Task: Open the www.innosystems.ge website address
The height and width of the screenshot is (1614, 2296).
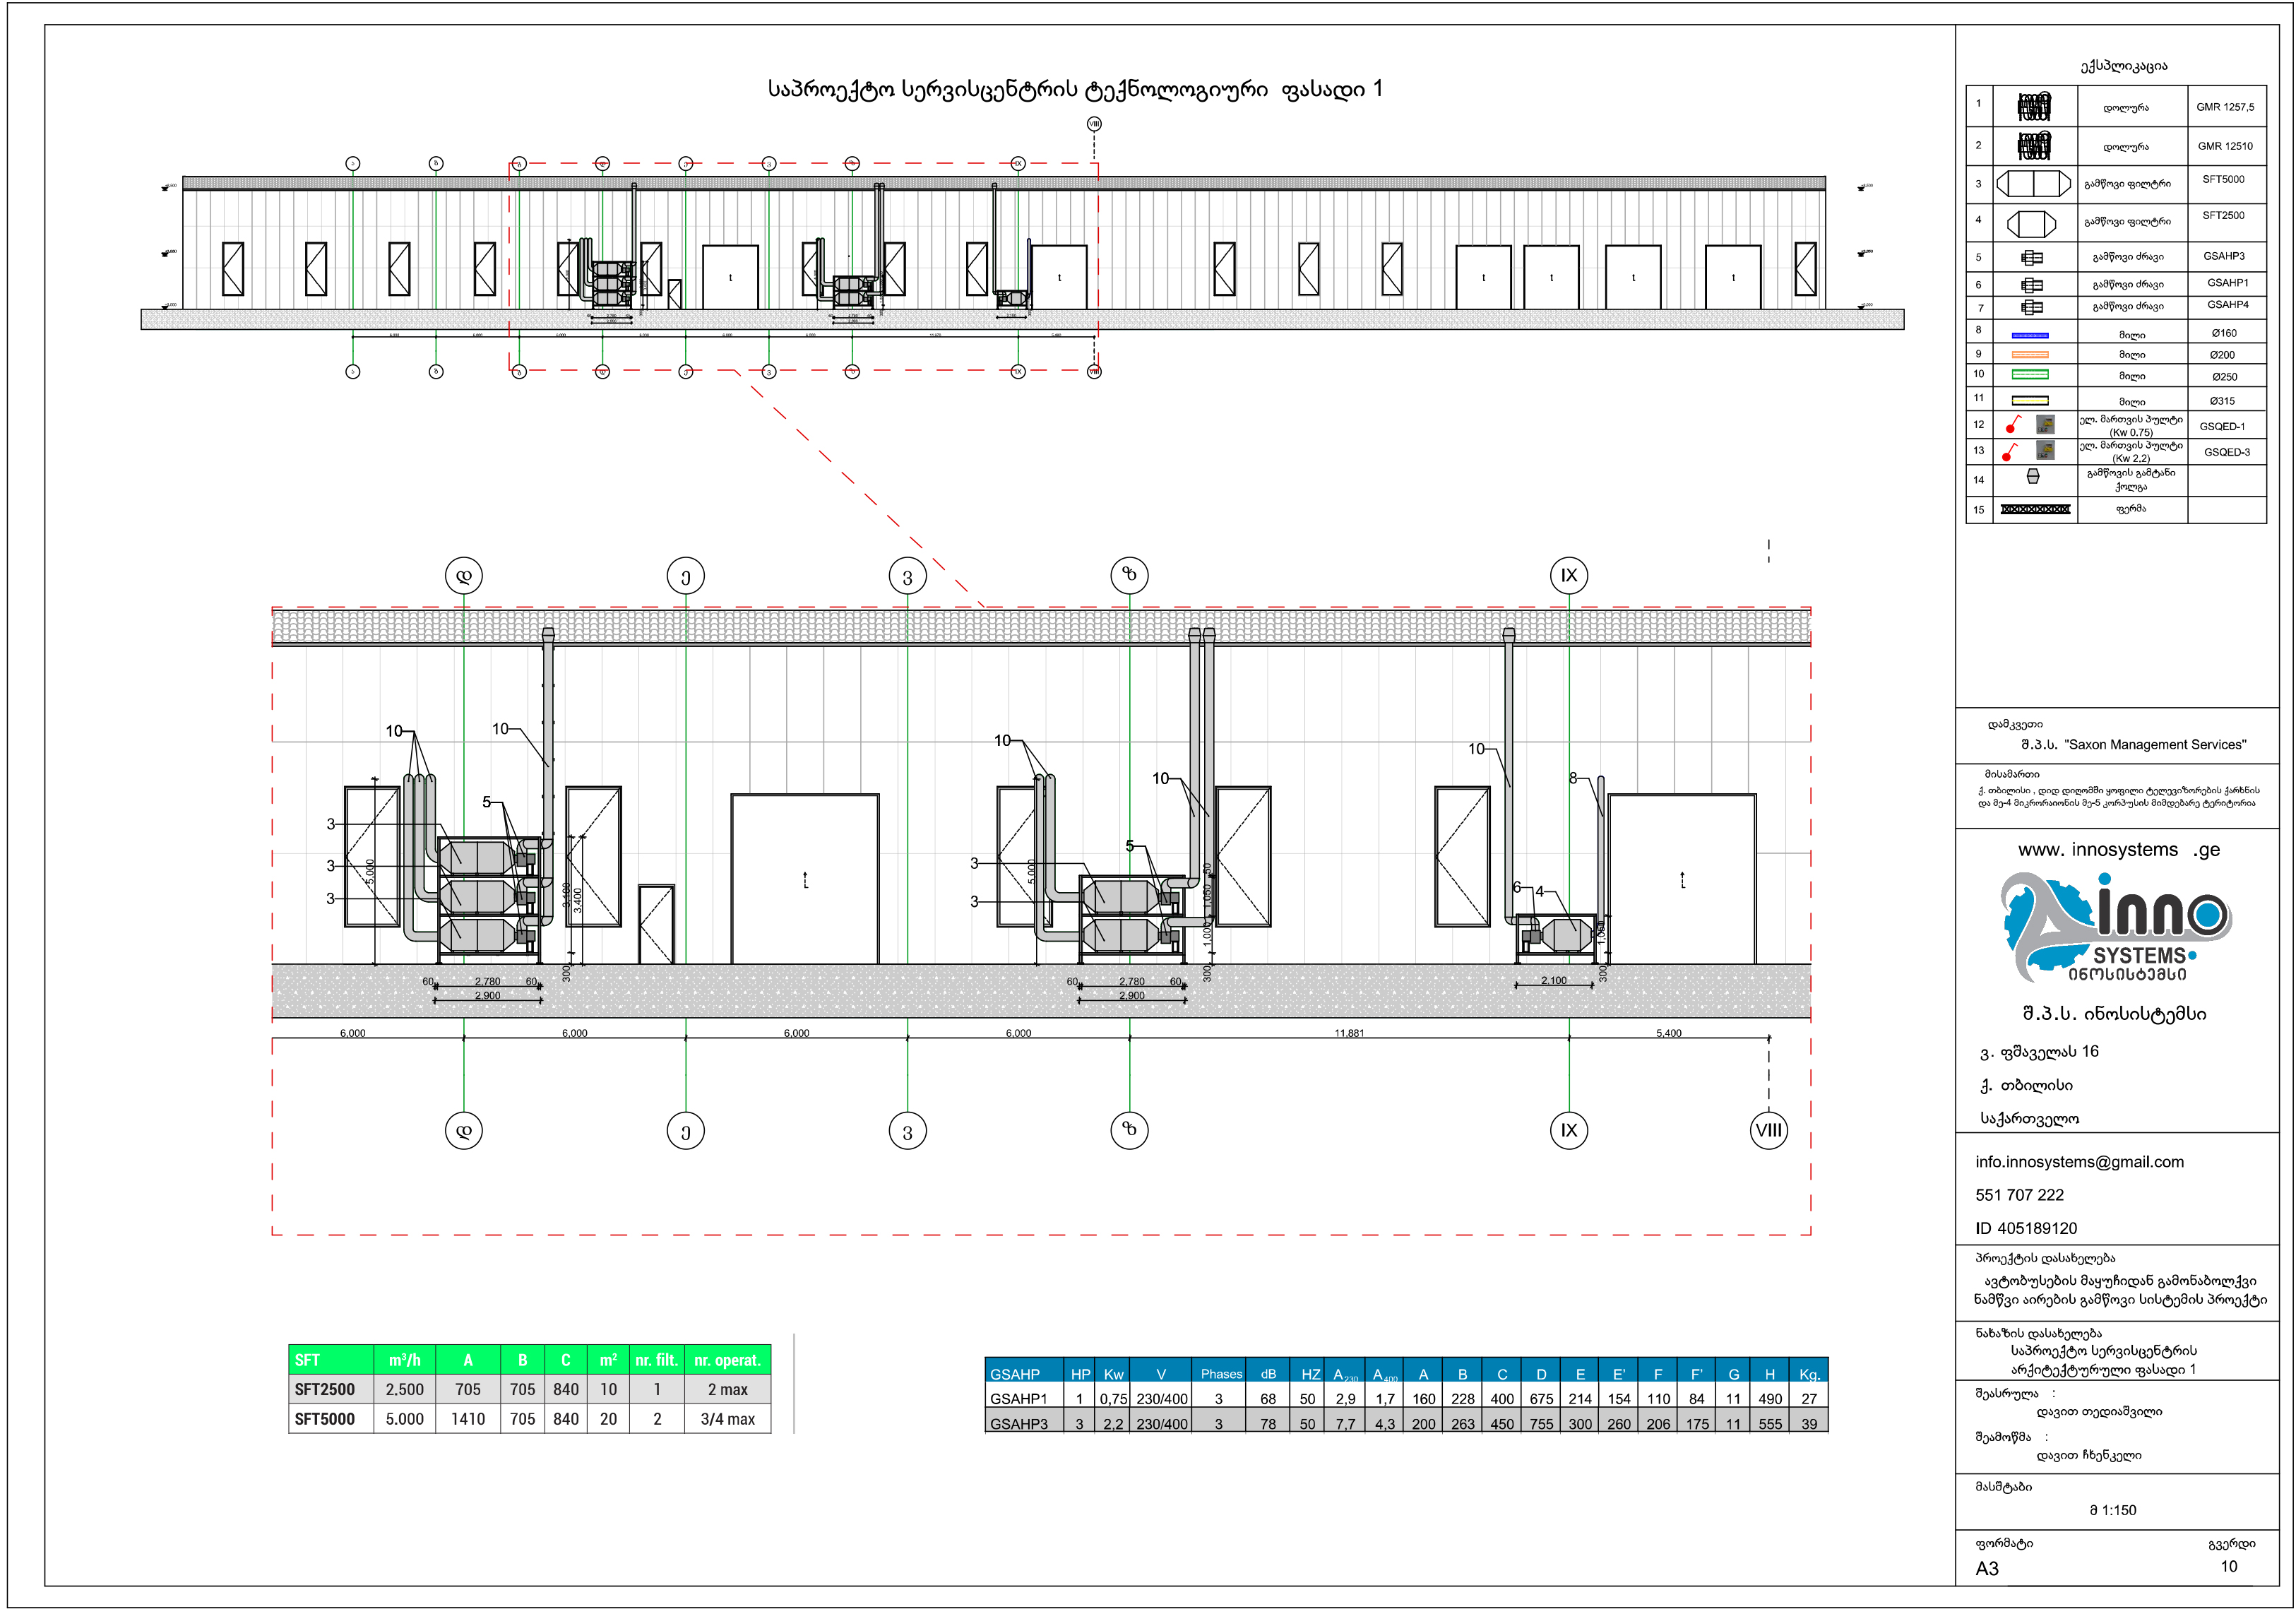Action: [2119, 850]
